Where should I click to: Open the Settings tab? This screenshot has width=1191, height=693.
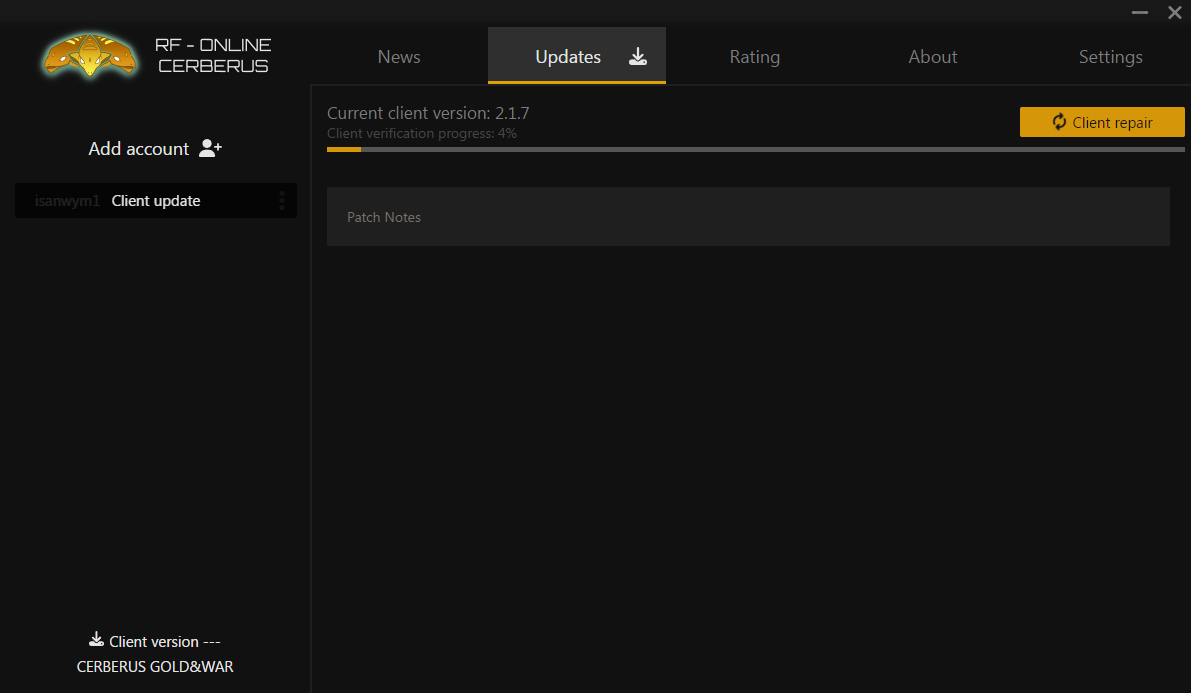(x=1110, y=57)
